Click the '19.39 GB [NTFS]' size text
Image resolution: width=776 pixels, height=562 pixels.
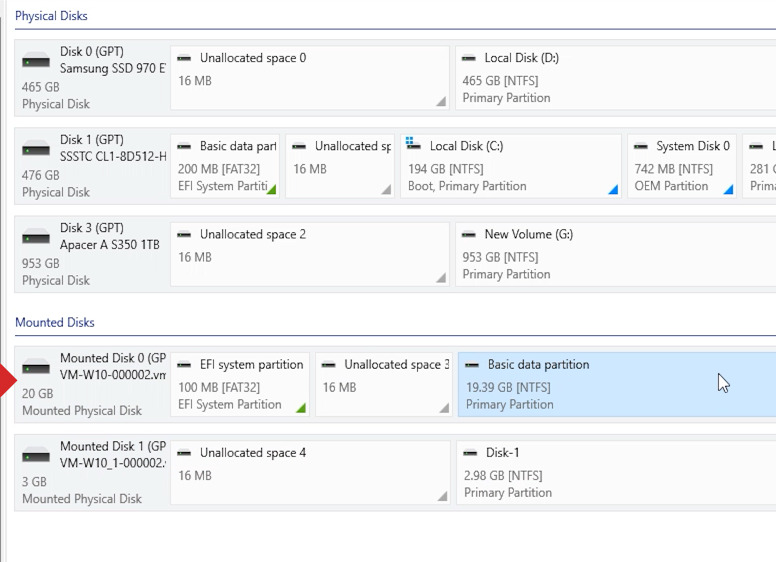click(508, 387)
